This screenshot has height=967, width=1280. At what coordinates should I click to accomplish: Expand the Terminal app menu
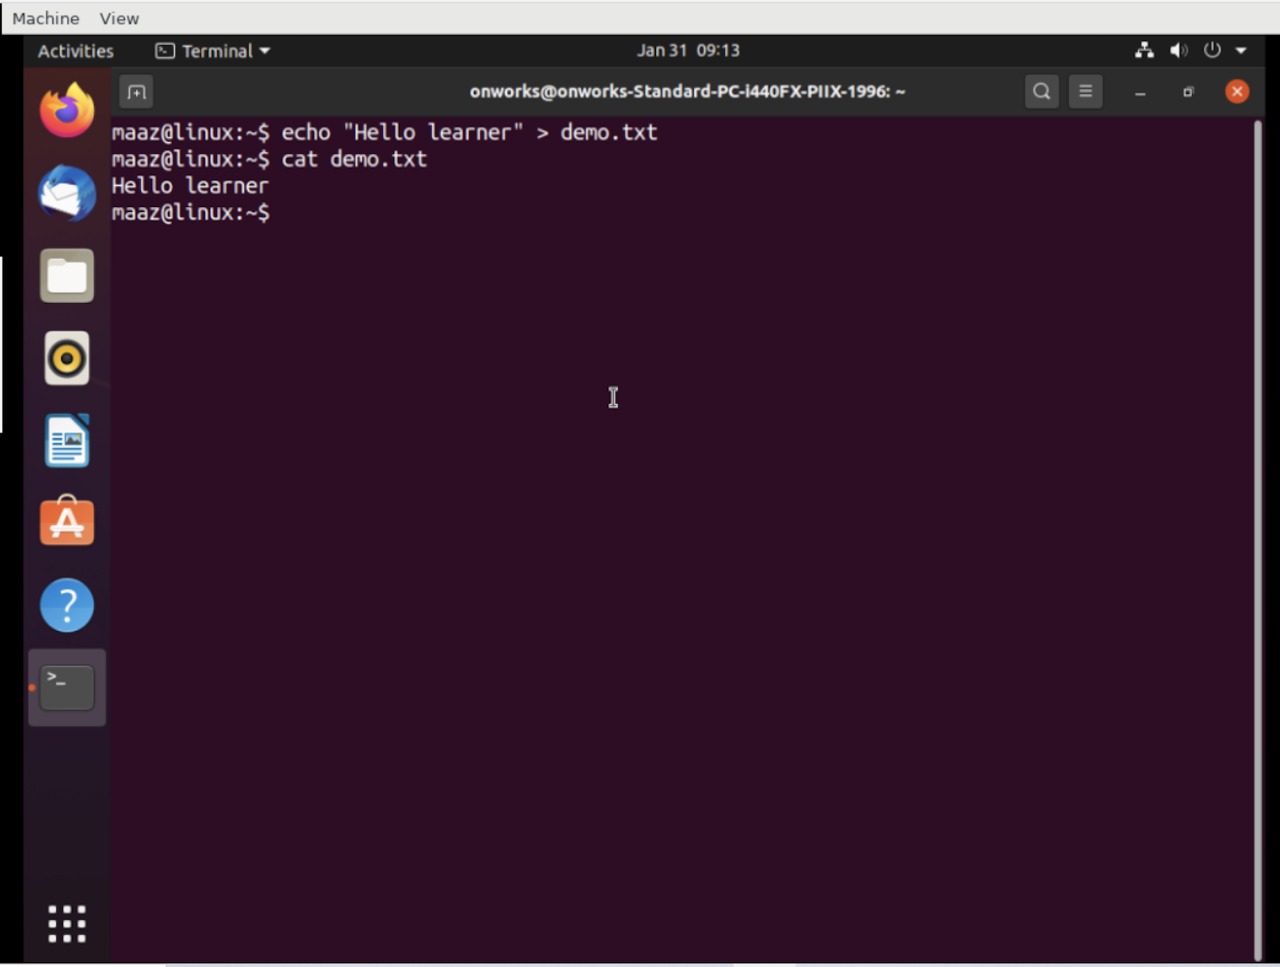[x=213, y=51]
